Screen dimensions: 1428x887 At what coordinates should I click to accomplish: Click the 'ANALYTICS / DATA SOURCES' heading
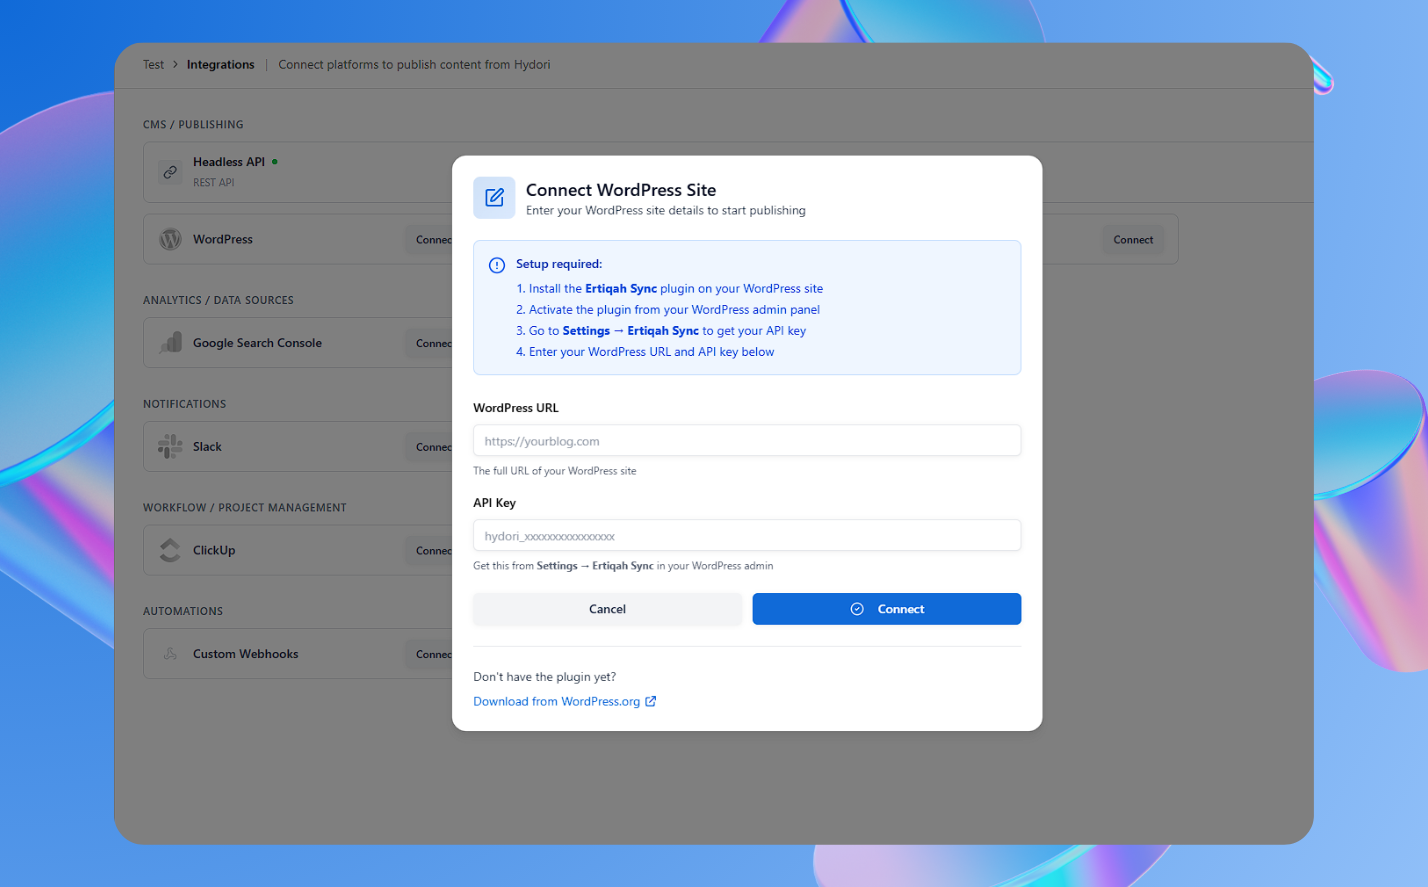click(218, 300)
